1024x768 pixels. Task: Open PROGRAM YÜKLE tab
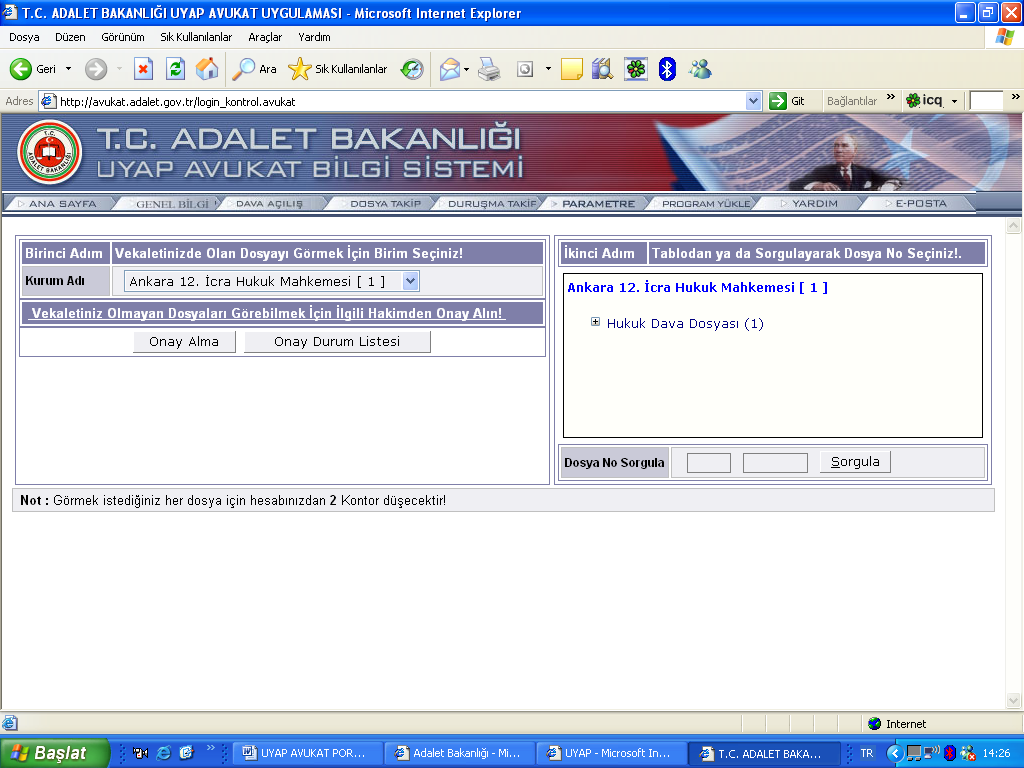(x=705, y=204)
